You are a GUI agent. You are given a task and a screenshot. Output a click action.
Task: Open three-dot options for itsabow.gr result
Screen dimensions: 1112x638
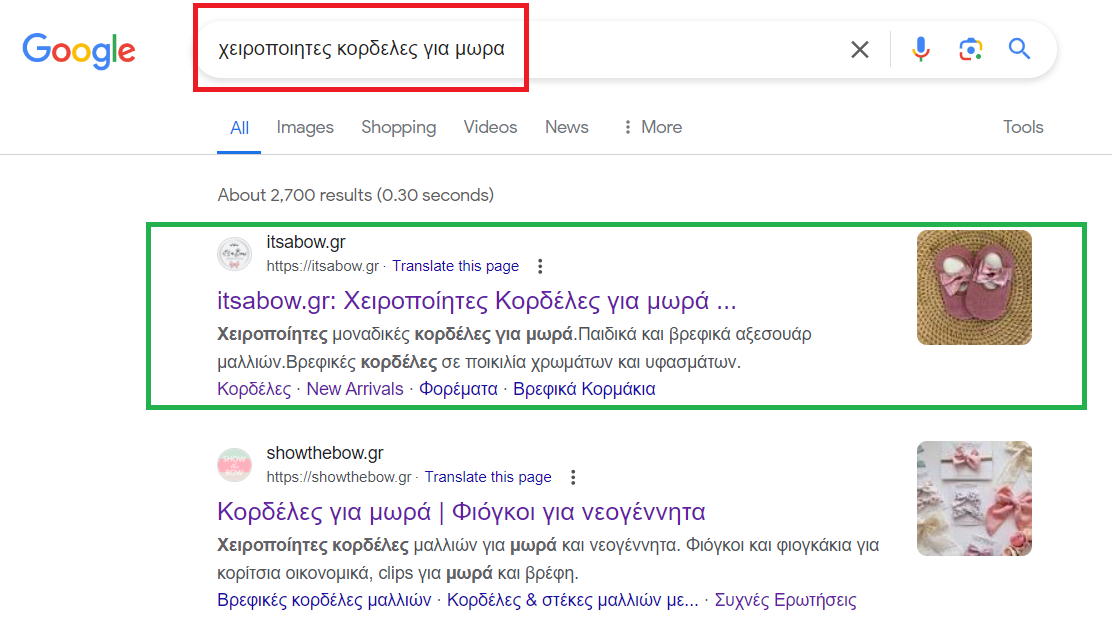(x=540, y=266)
